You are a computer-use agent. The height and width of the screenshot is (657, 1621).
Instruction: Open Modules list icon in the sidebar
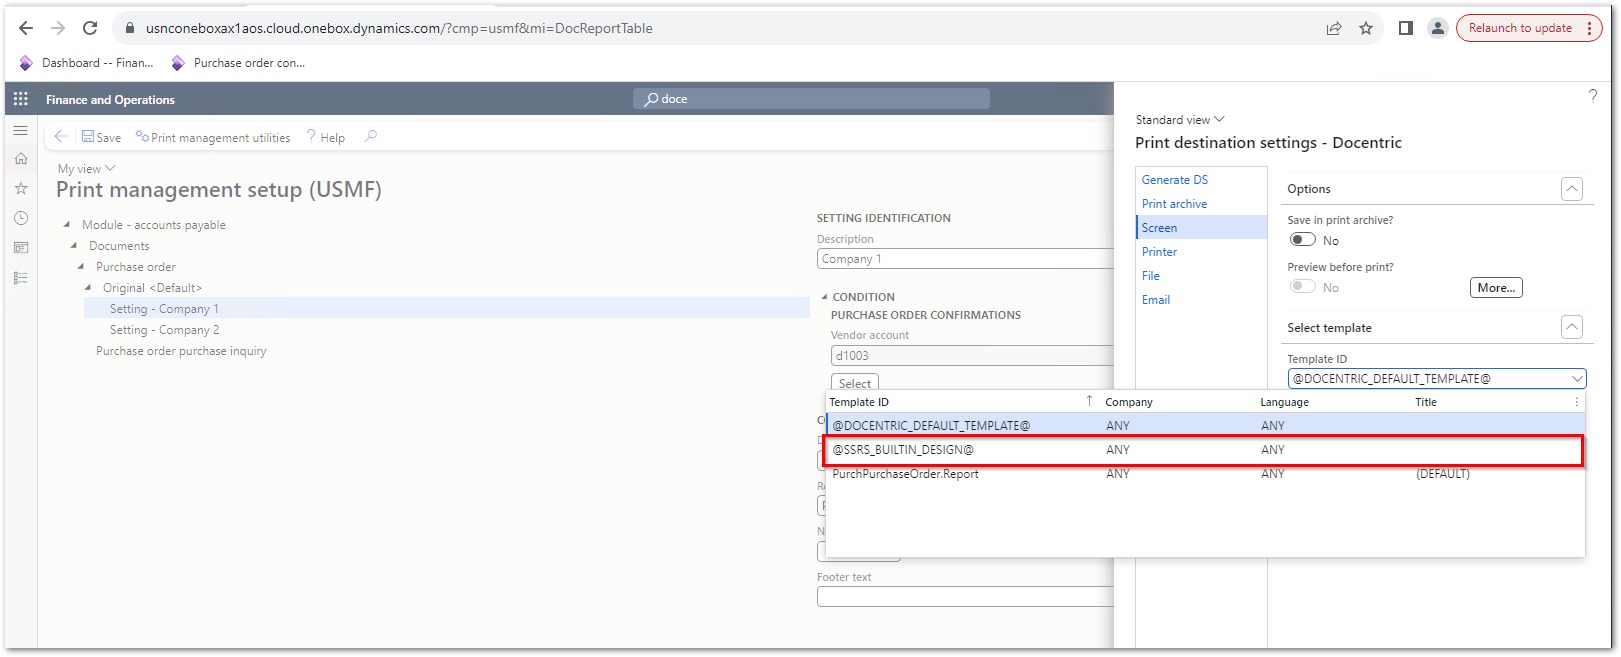point(20,277)
